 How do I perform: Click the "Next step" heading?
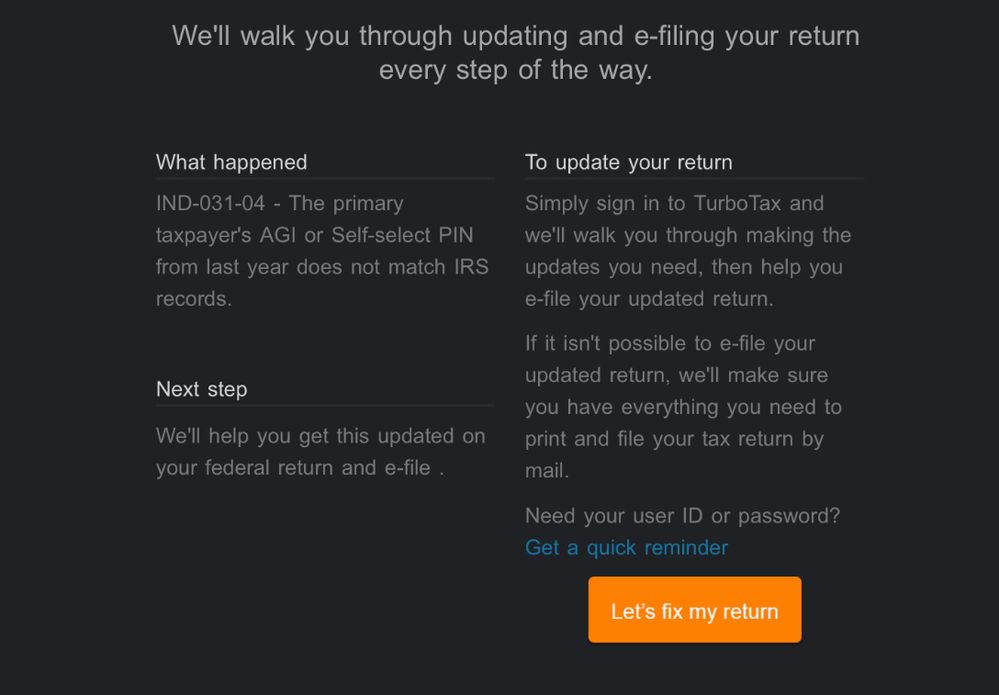click(x=201, y=389)
